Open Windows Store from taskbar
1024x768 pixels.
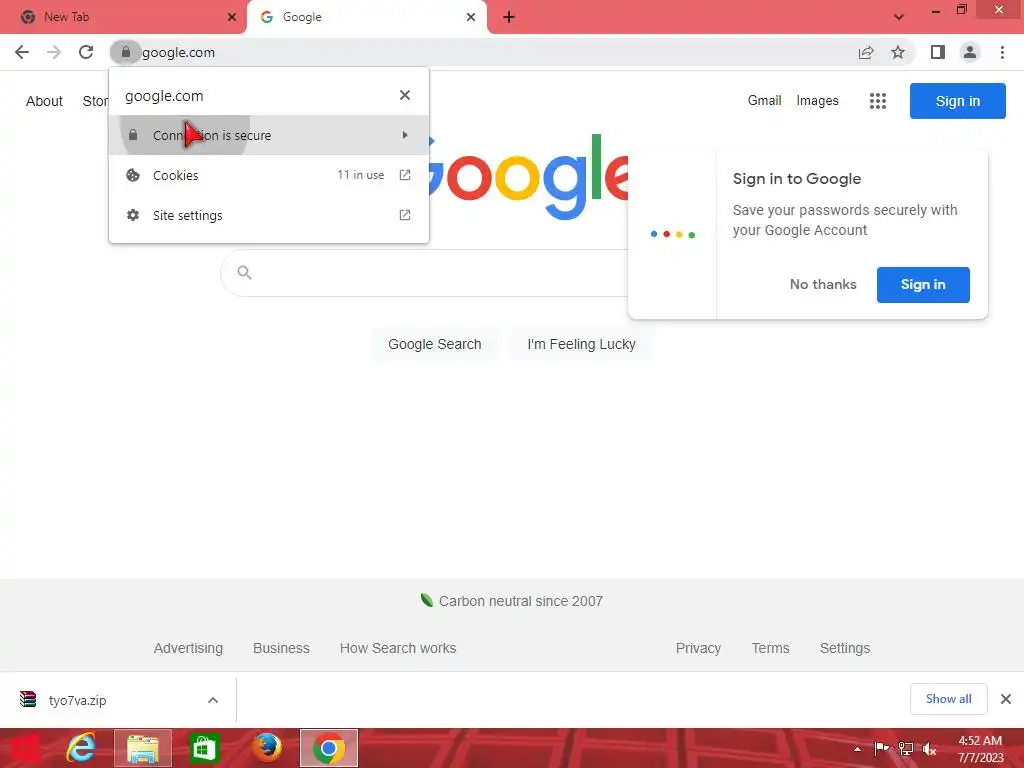click(204, 748)
